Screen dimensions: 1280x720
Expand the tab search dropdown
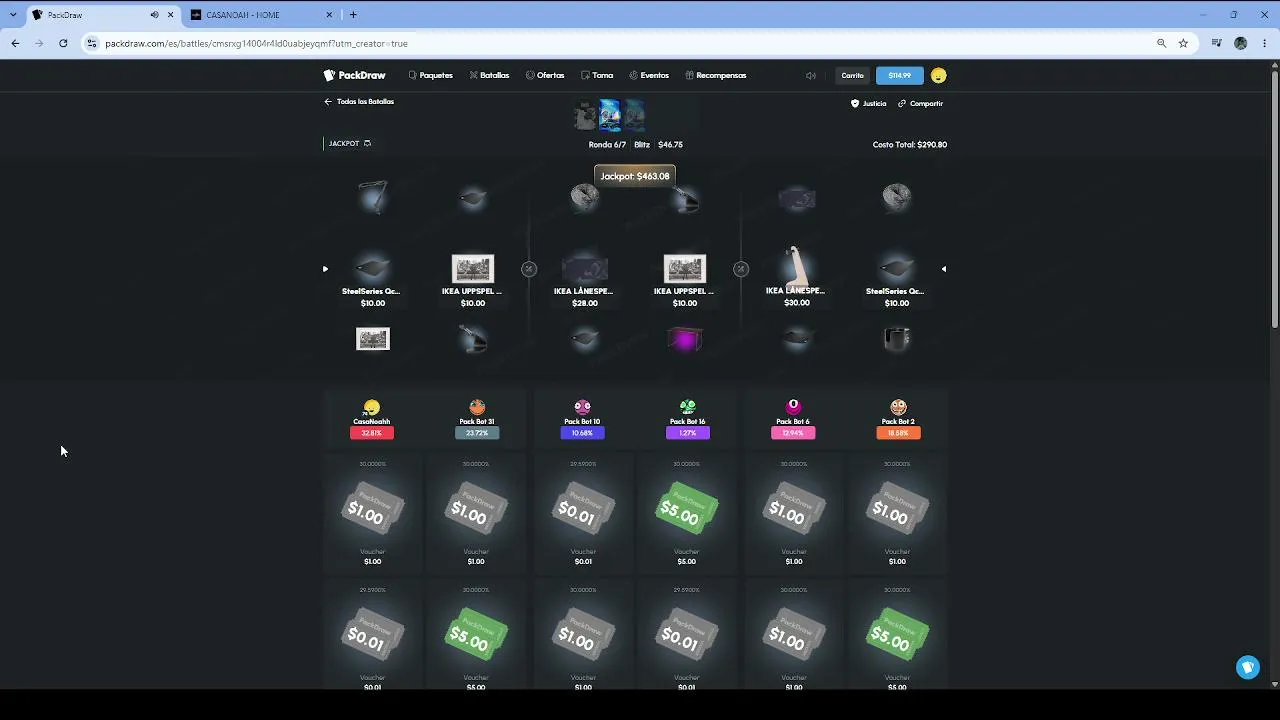click(13, 15)
